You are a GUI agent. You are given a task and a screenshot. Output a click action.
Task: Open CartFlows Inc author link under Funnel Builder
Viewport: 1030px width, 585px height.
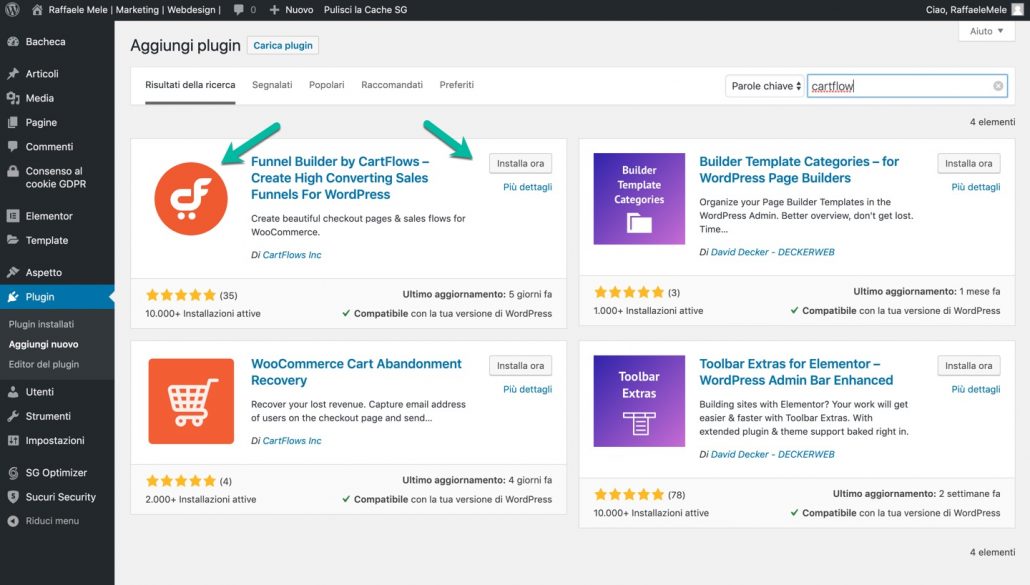292,255
